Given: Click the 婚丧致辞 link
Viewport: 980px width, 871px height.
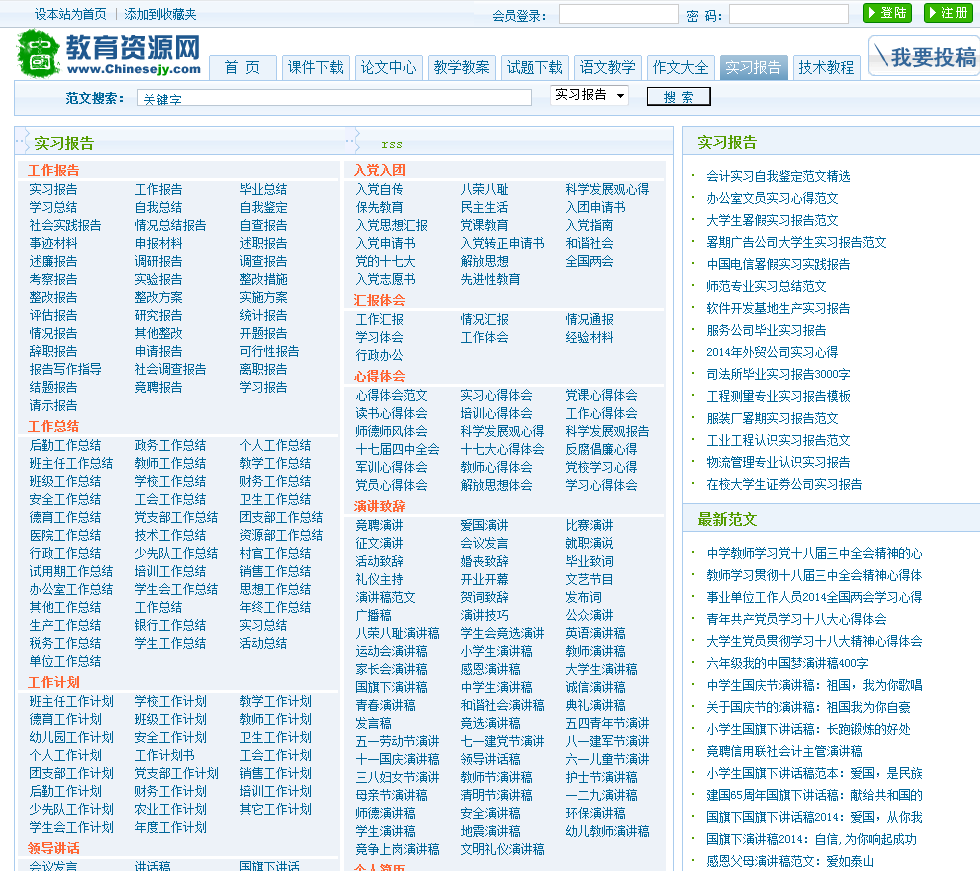Looking at the screenshot, I should 484,562.
